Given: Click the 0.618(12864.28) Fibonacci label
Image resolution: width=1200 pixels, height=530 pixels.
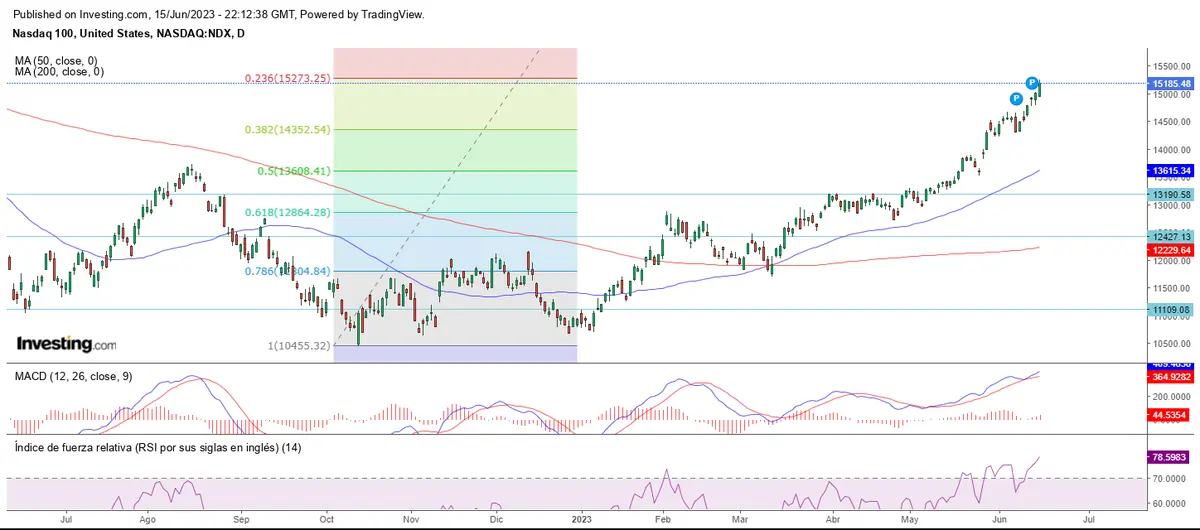Looking at the screenshot, I should point(288,212).
